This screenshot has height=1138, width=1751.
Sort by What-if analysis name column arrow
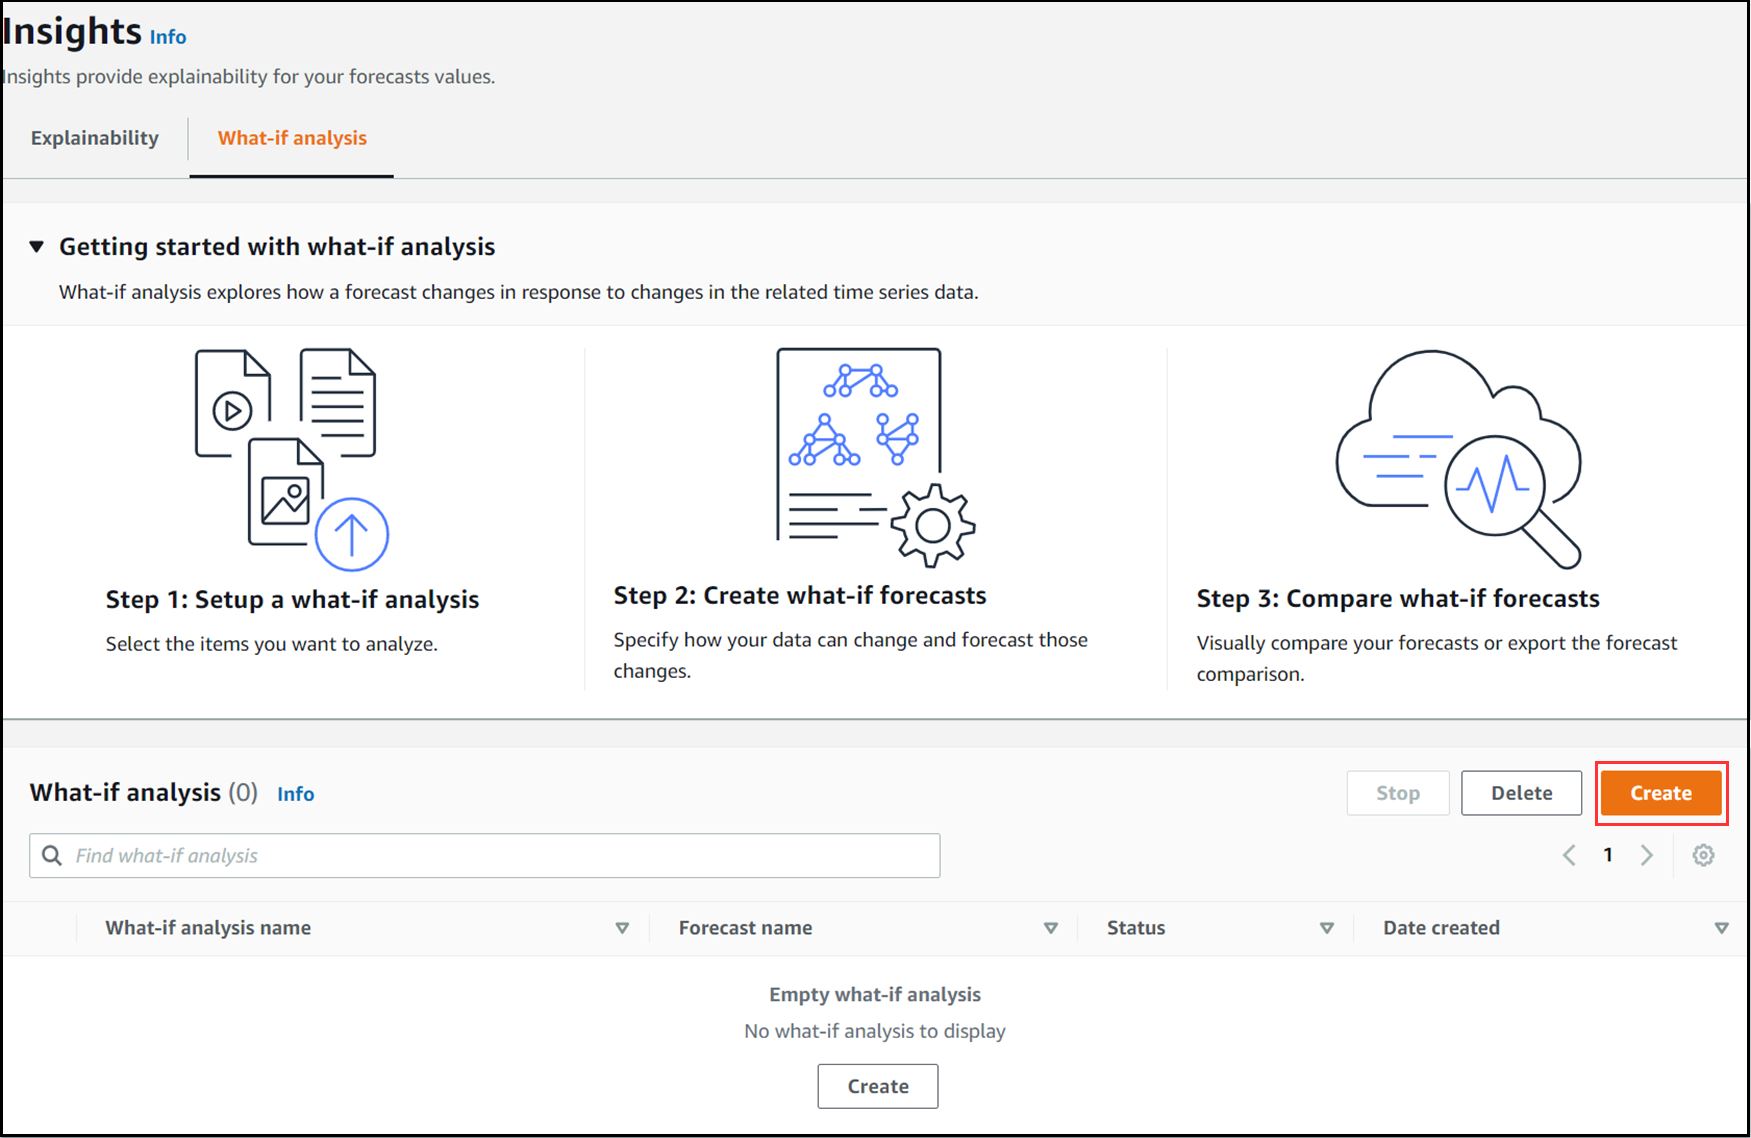coord(622,928)
